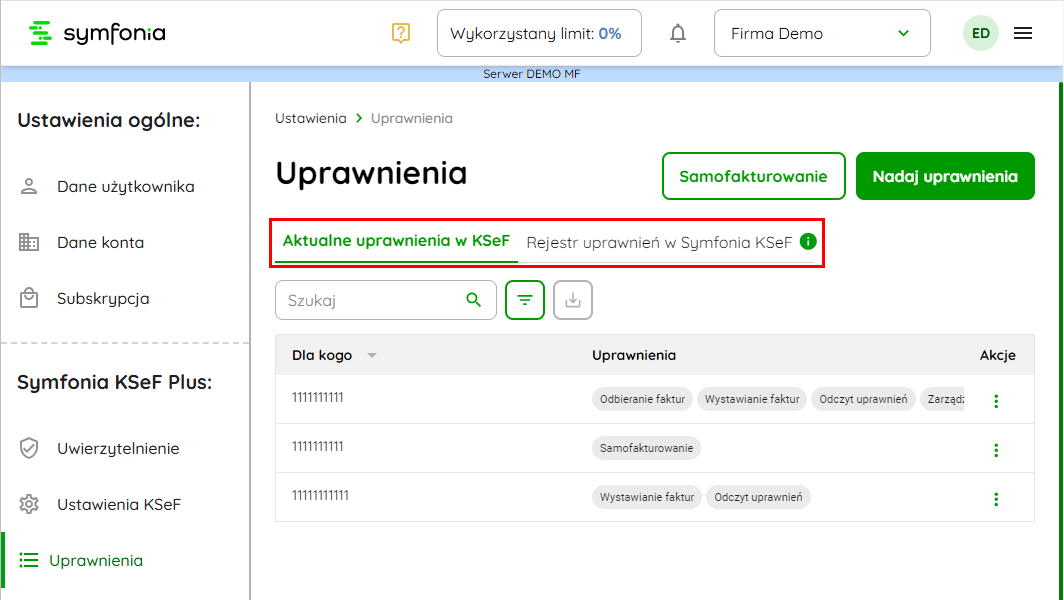Open actions menu for Odbieranie faktur row
This screenshot has height=600, width=1064.
click(996, 401)
